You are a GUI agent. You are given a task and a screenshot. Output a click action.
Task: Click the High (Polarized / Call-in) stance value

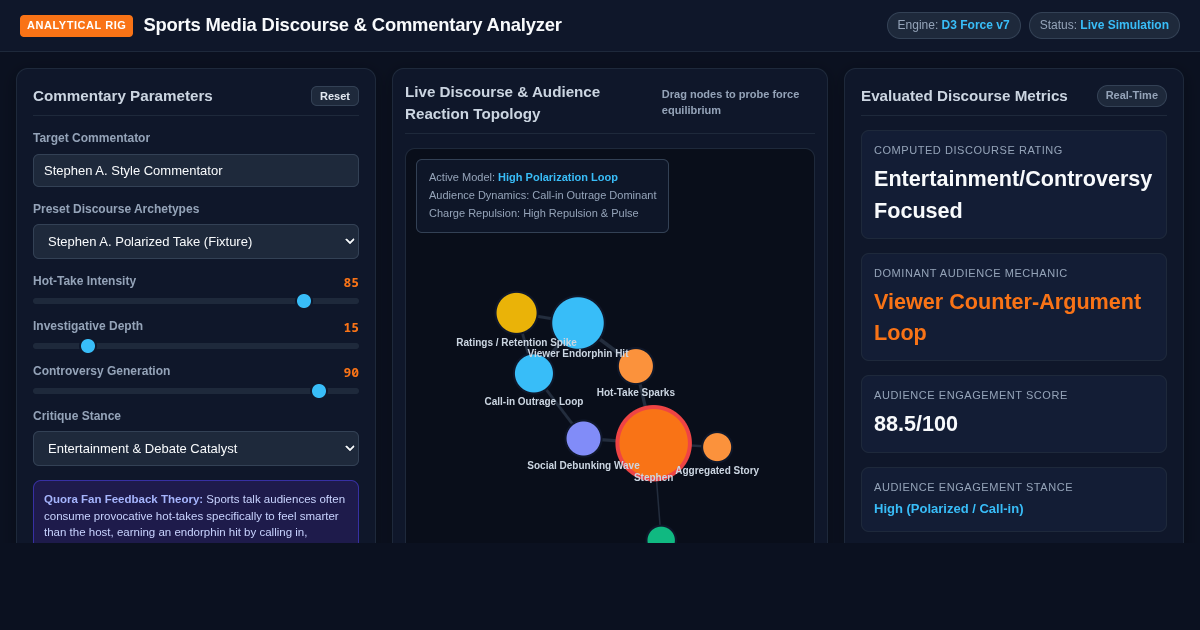coord(949,509)
